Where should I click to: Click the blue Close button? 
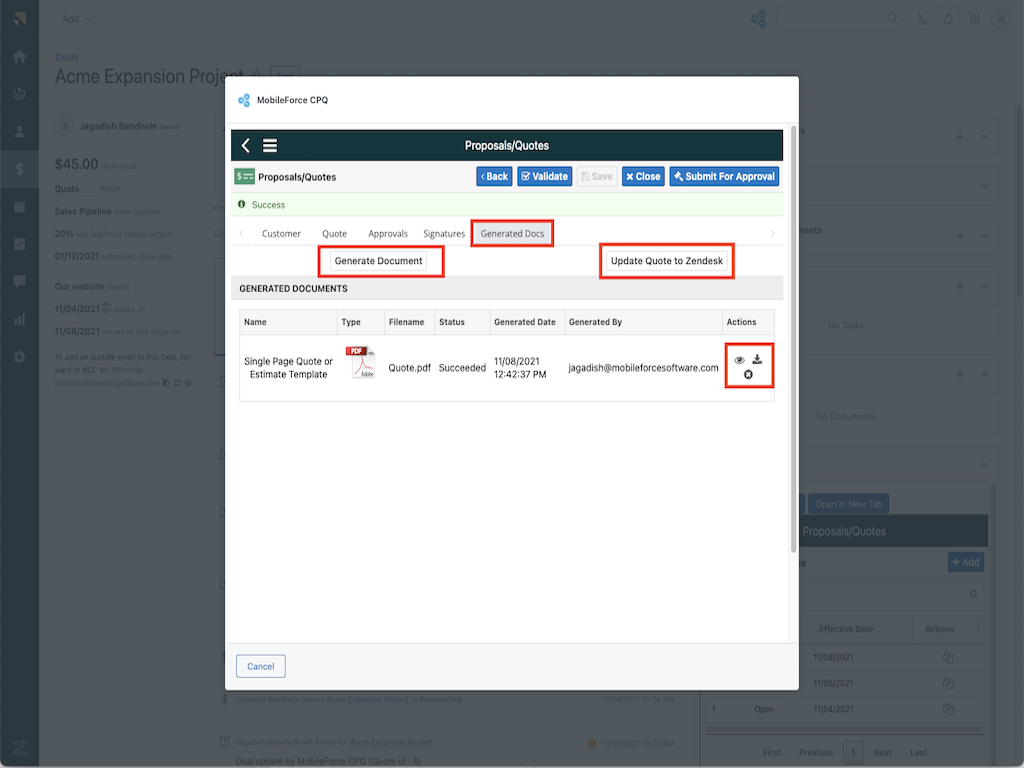(643, 176)
